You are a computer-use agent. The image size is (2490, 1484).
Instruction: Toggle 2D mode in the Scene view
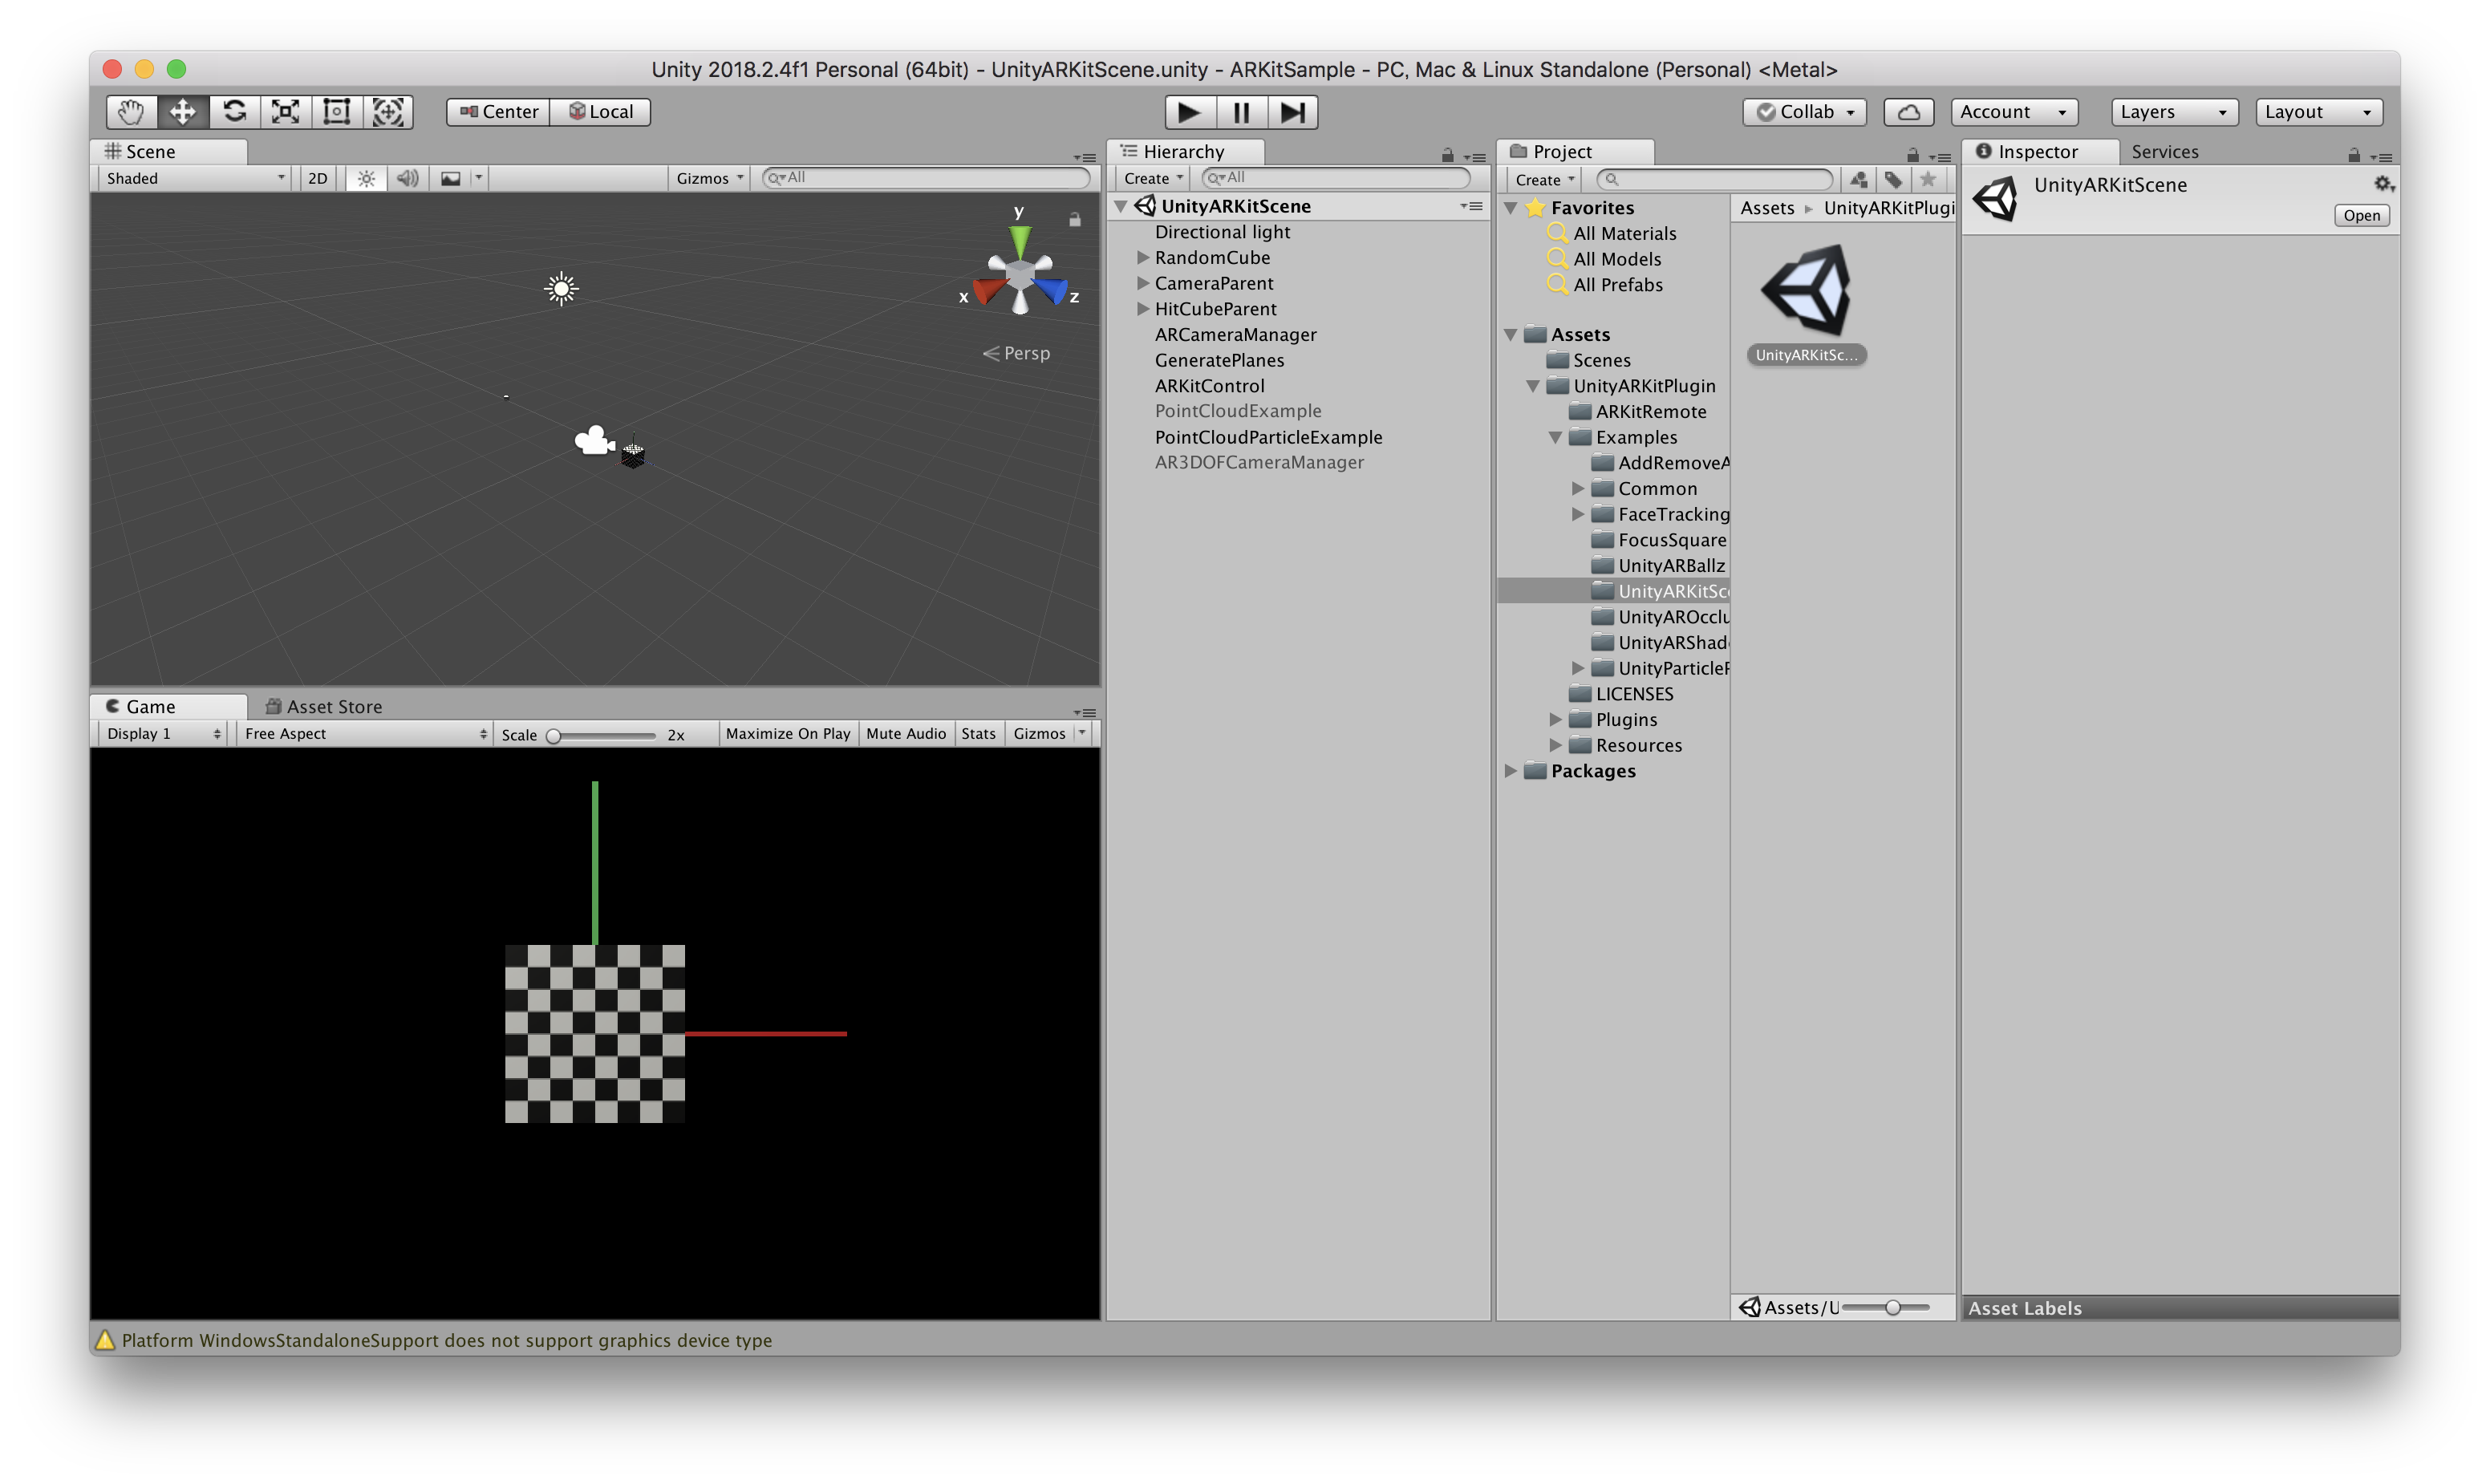pyautogui.click(x=317, y=177)
